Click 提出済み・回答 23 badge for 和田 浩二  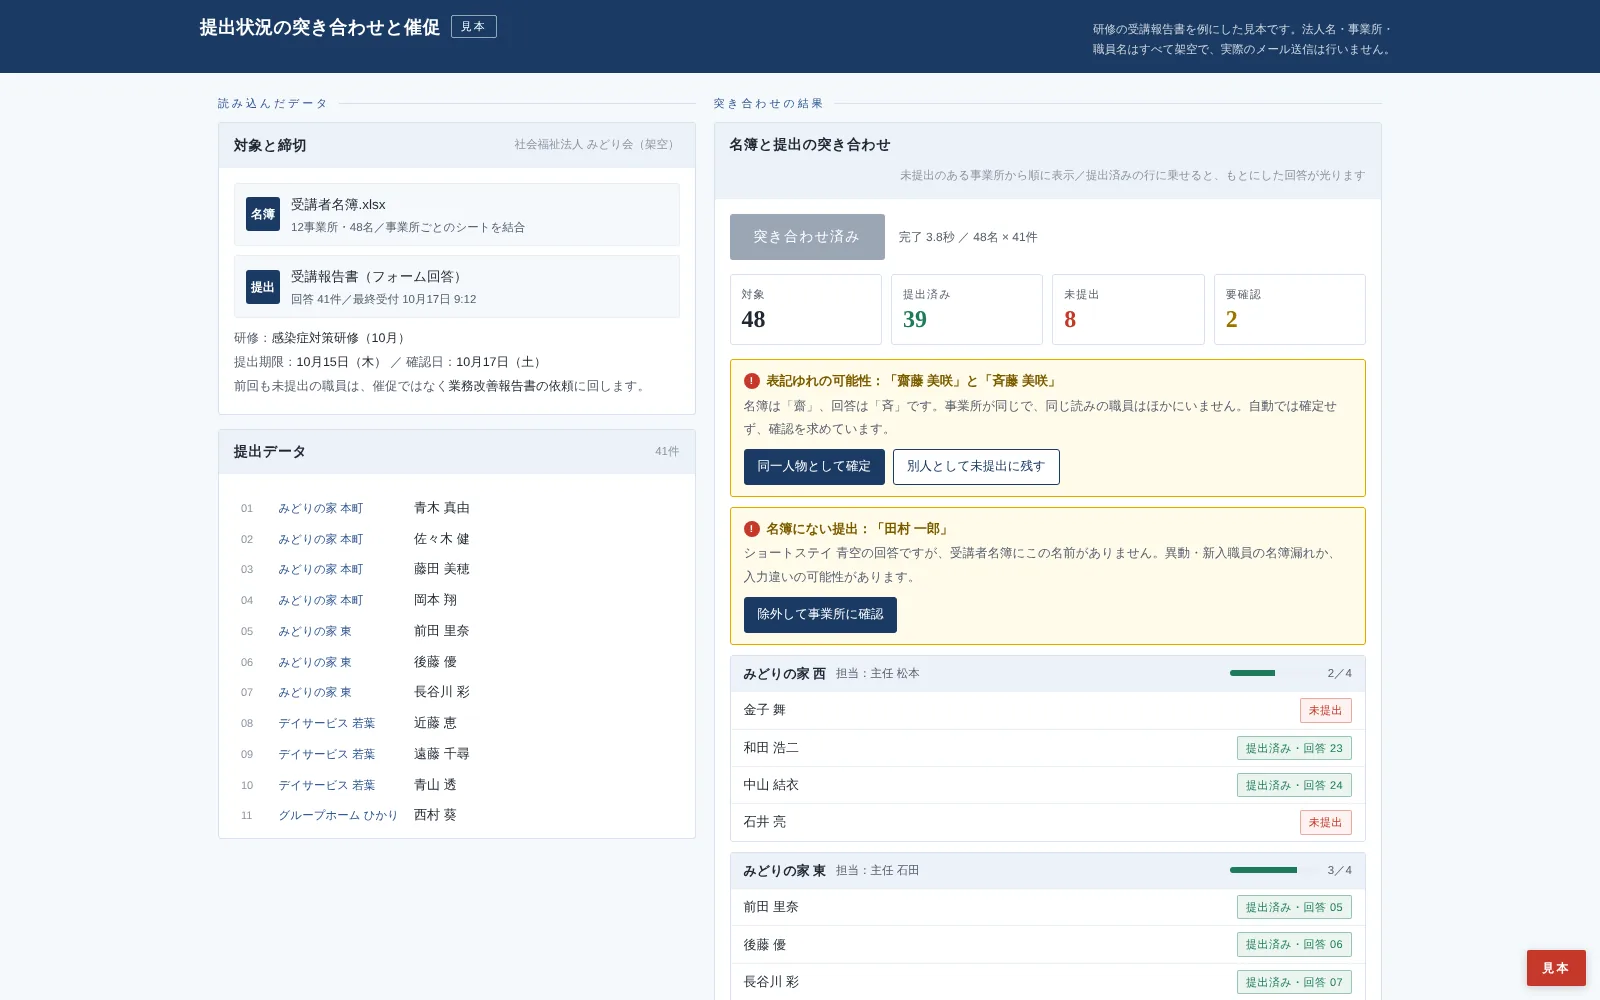click(x=1294, y=748)
